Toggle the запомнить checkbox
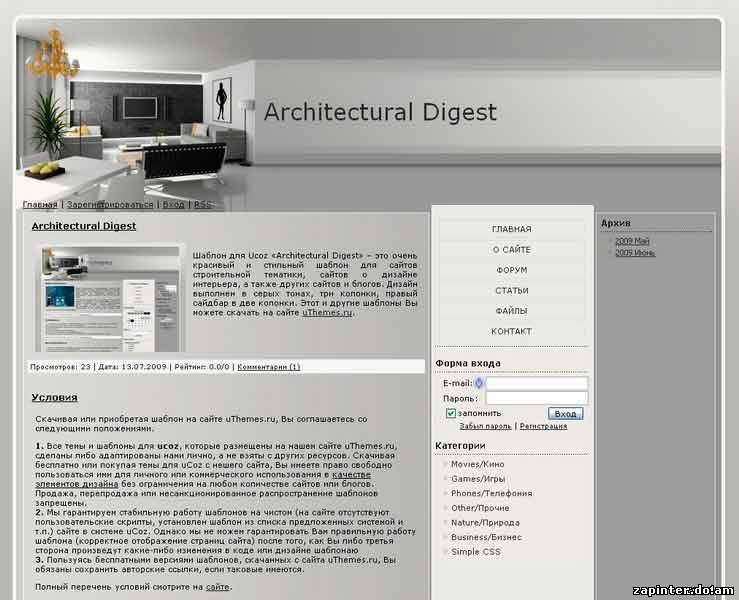 tap(451, 413)
